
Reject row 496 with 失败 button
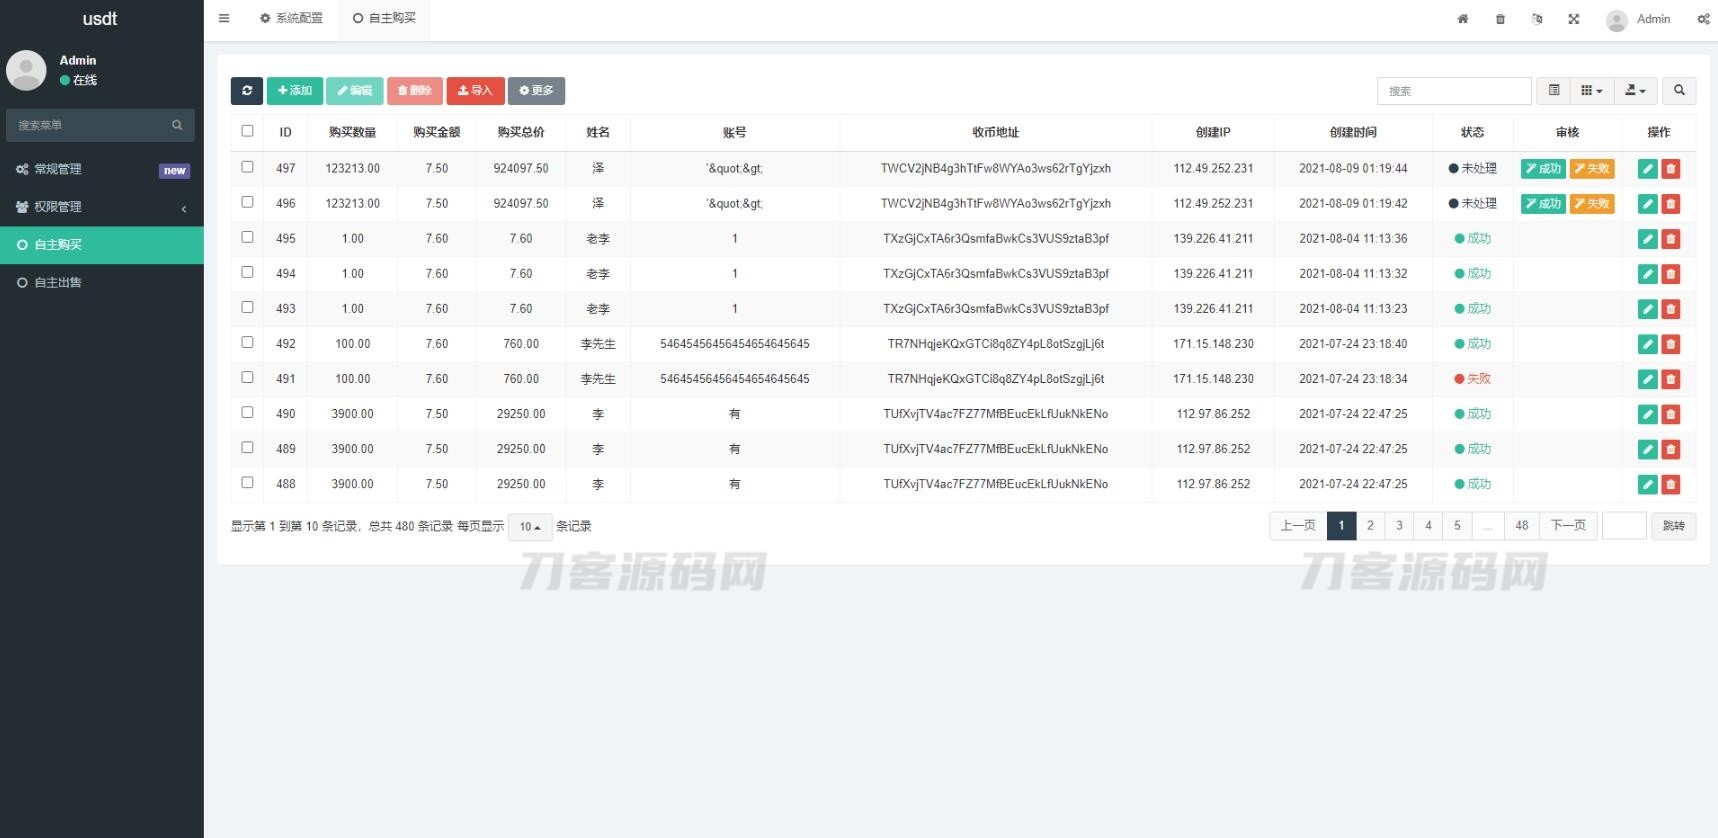[1592, 204]
